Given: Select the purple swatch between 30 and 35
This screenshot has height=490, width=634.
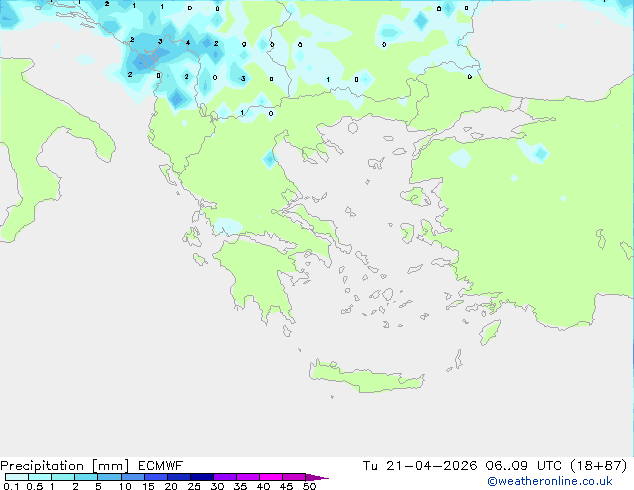Looking at the screenshot, I should tap(224, 477).
